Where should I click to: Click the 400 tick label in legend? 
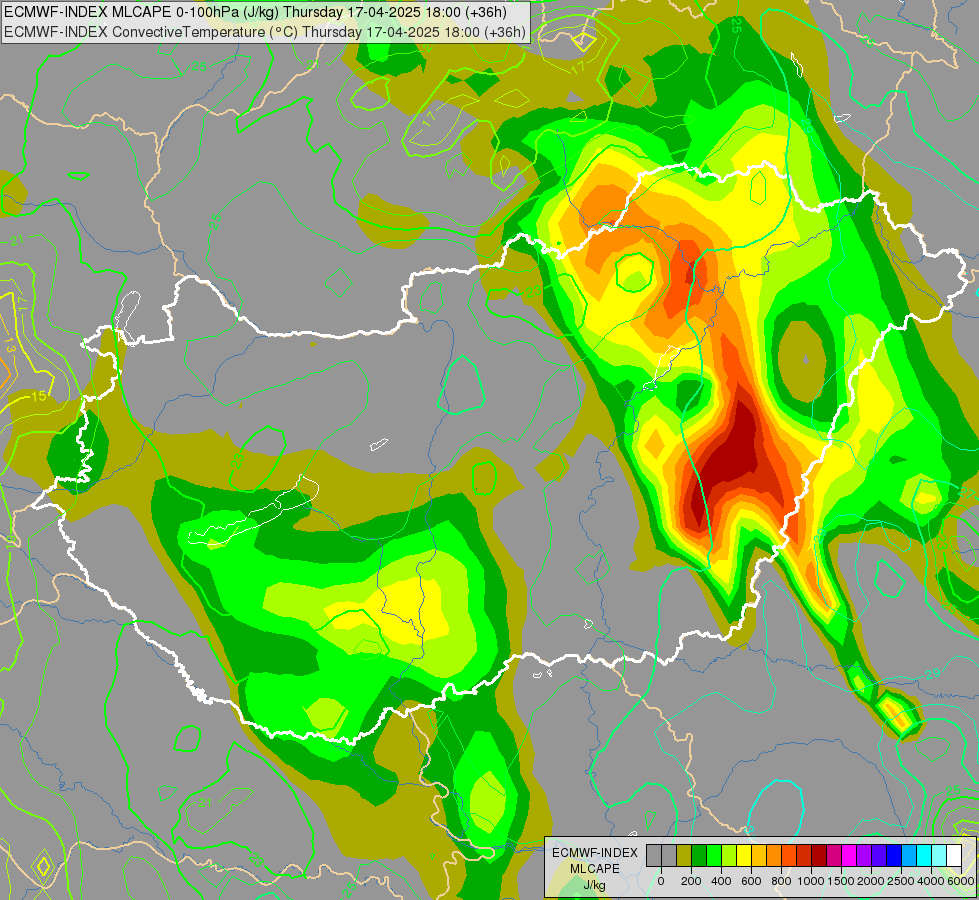coord(721,881)
